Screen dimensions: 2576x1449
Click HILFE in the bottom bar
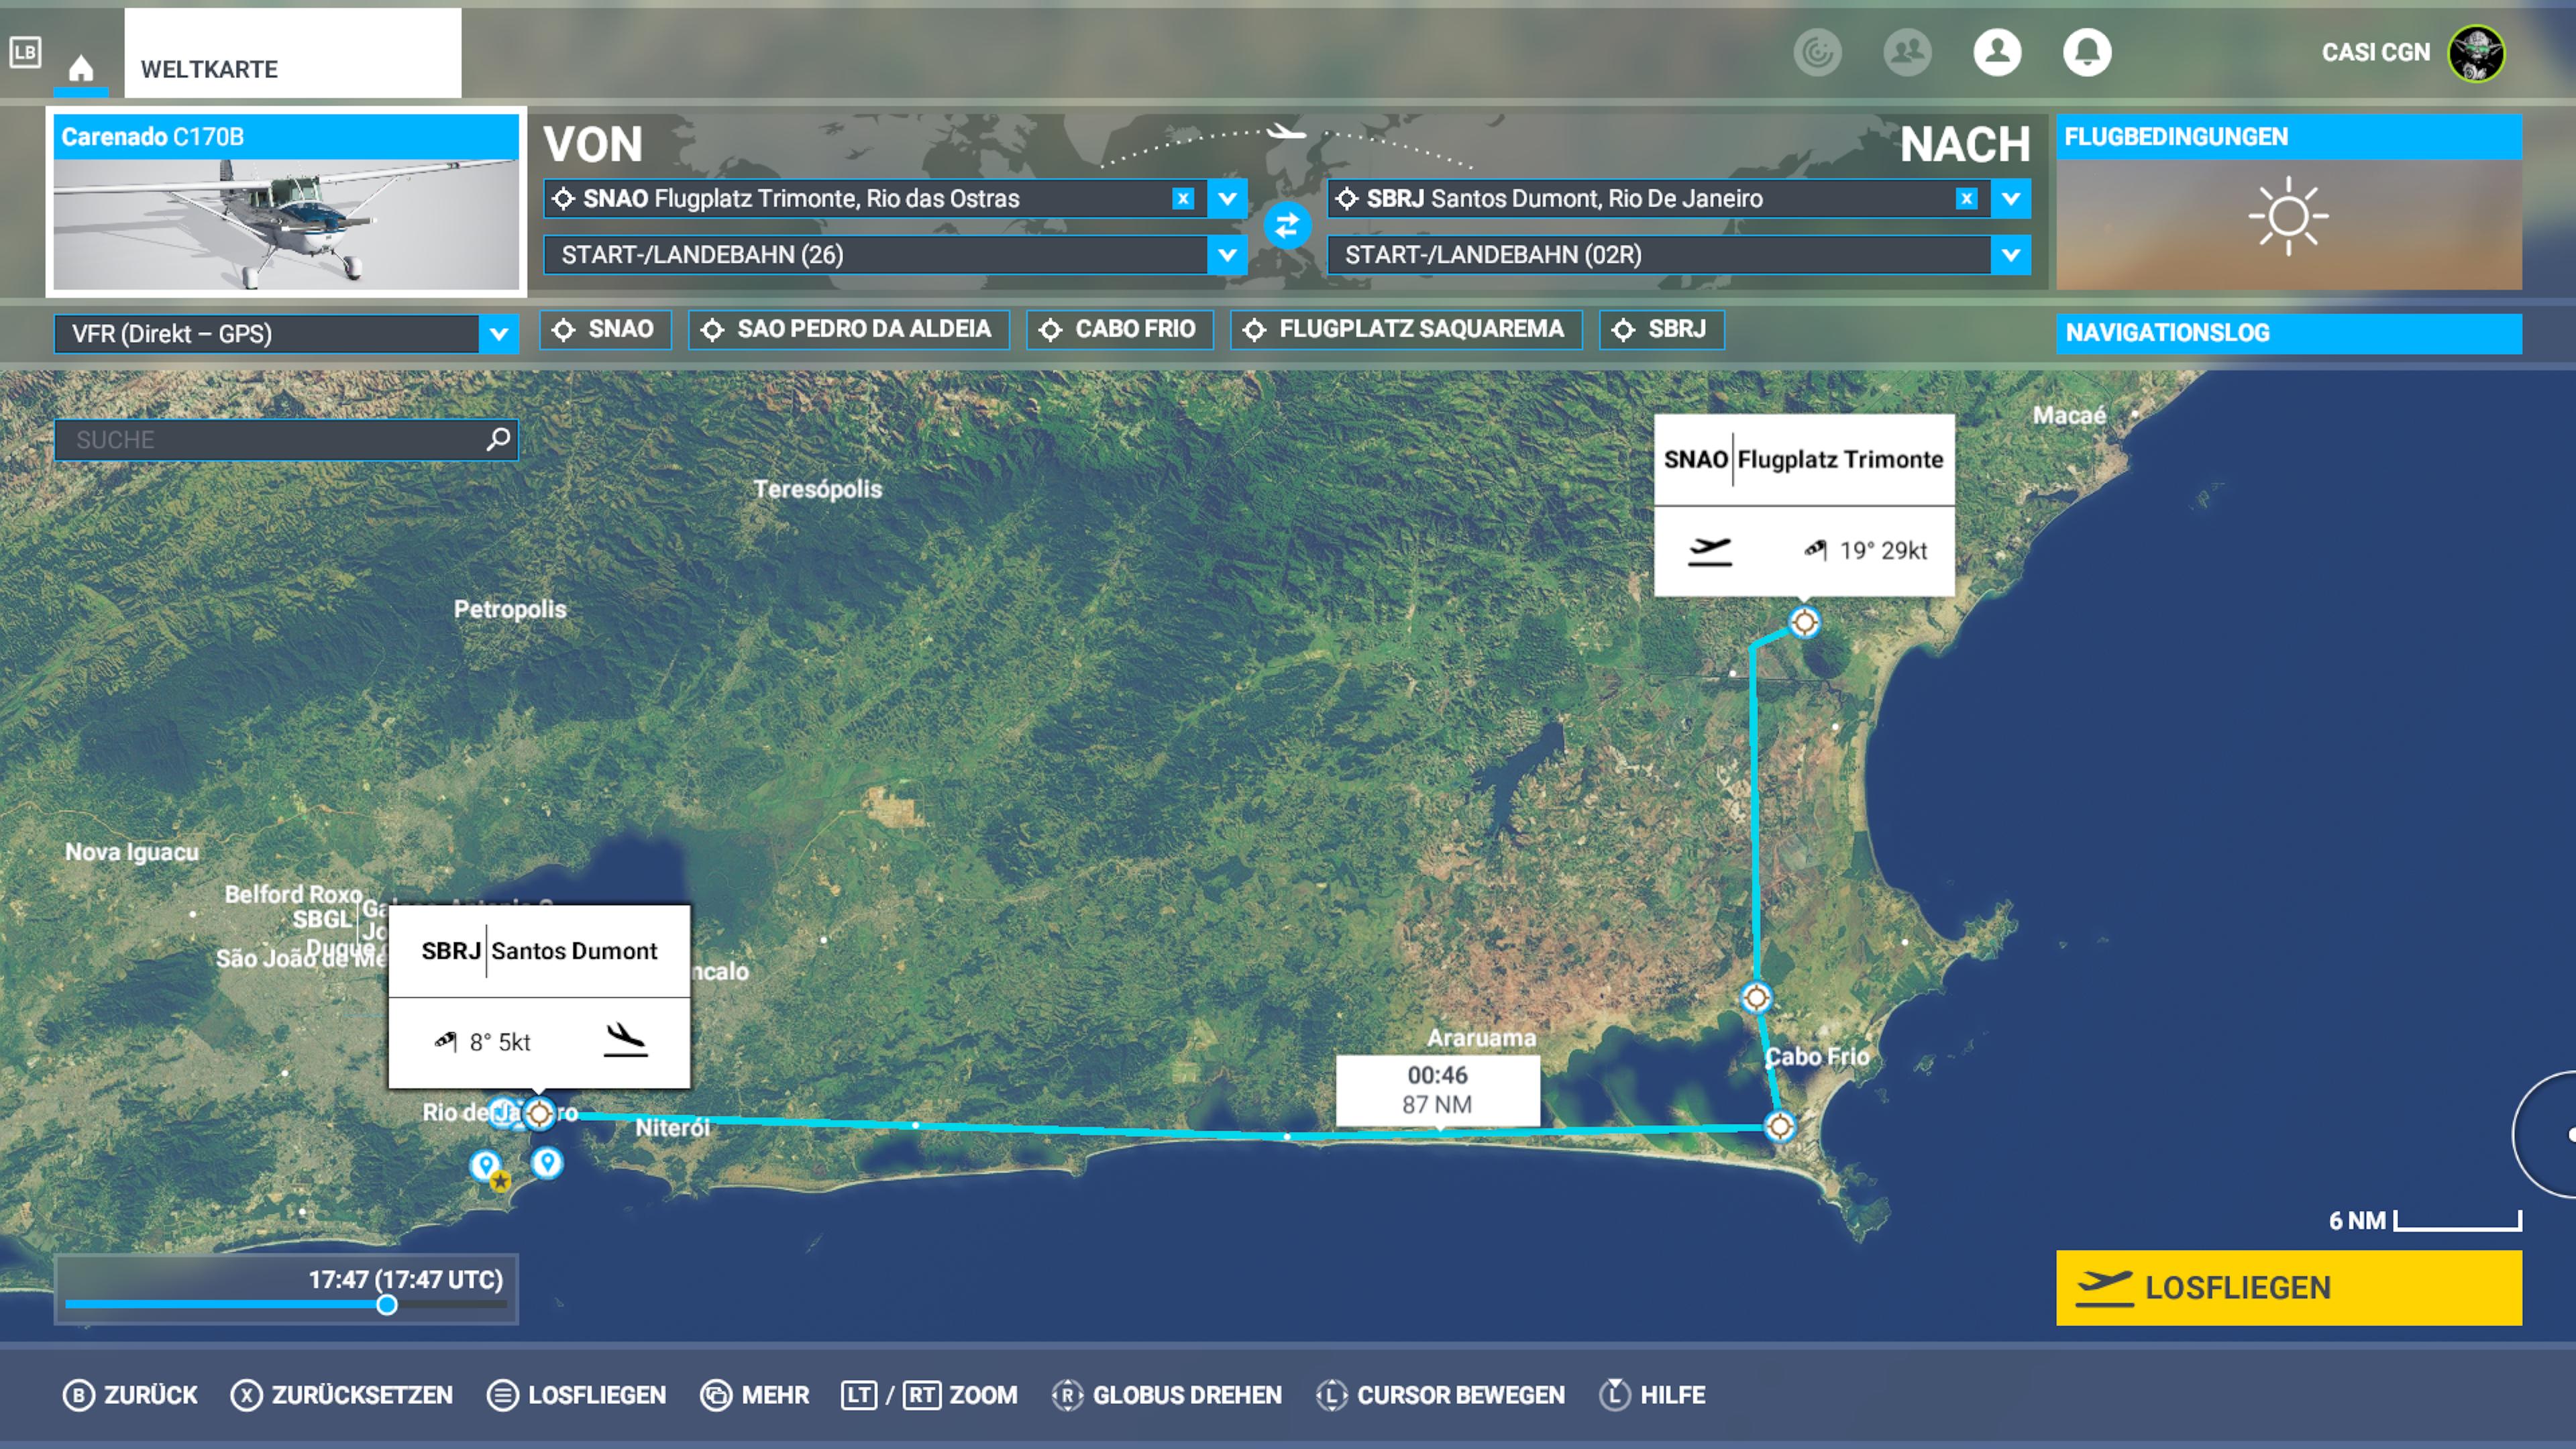[x=1652, y=1395]
